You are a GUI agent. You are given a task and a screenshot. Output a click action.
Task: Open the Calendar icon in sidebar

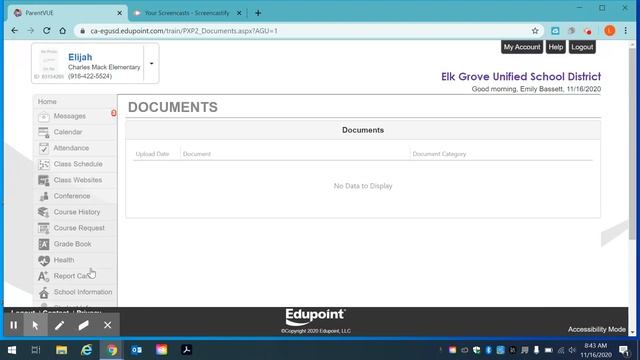click(x=44, y=132)
